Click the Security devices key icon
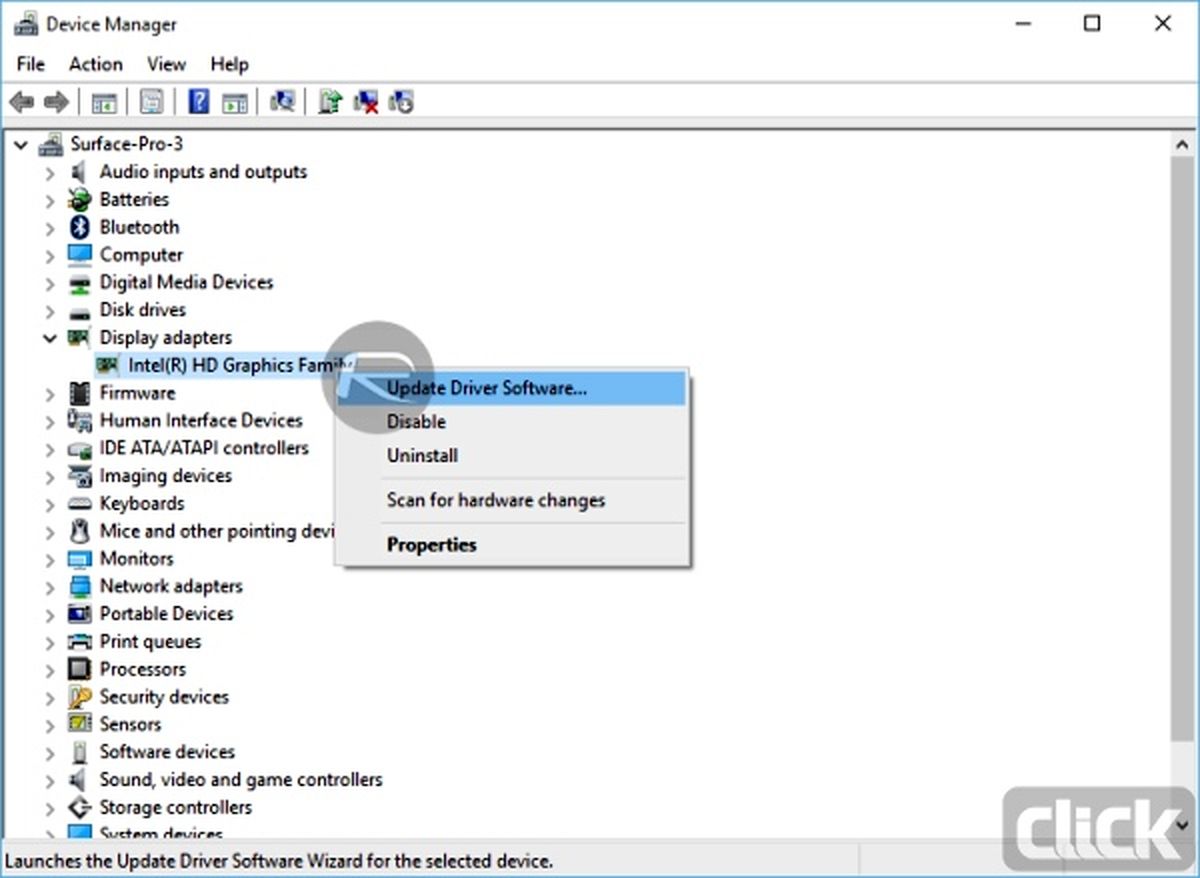Viewport: 1200px width, 878px height. [80, 697]
